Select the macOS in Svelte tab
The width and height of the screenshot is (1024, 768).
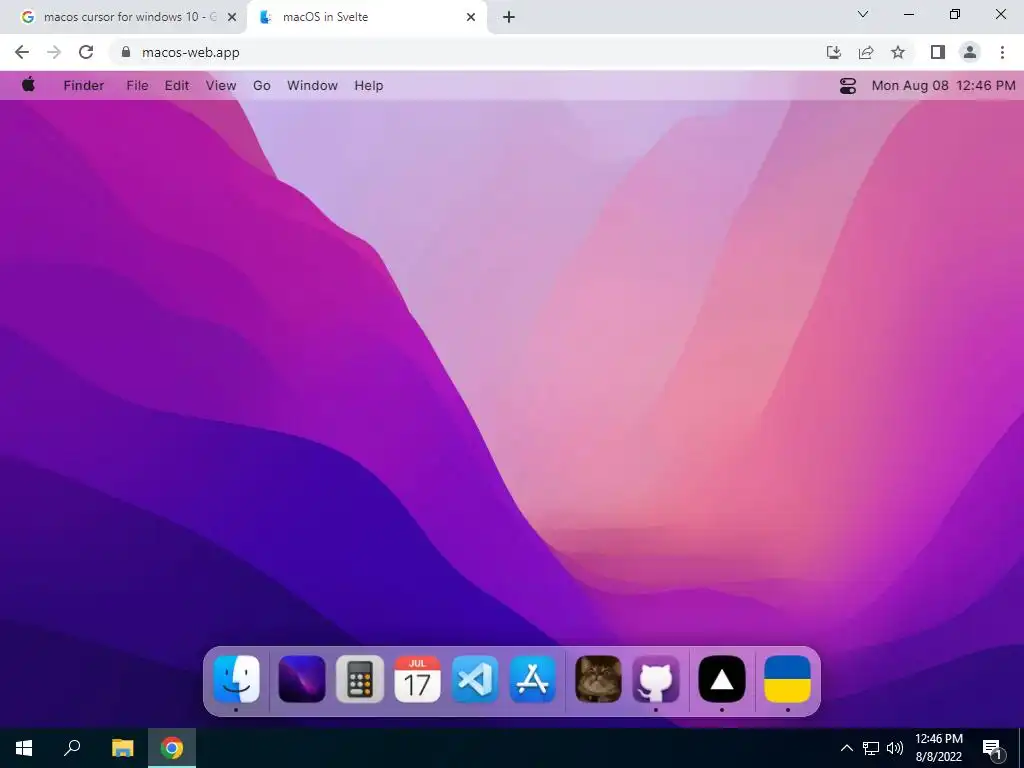366,17
